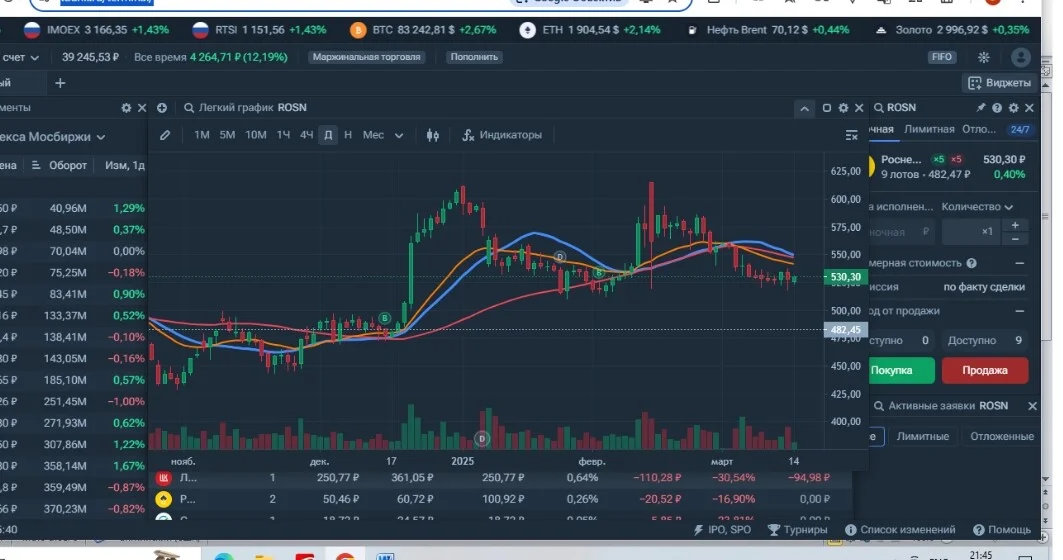The height and width of the screenshot is (560, 1063).
Task: Click the ×1 quantity input field
Action: point(971,232)
